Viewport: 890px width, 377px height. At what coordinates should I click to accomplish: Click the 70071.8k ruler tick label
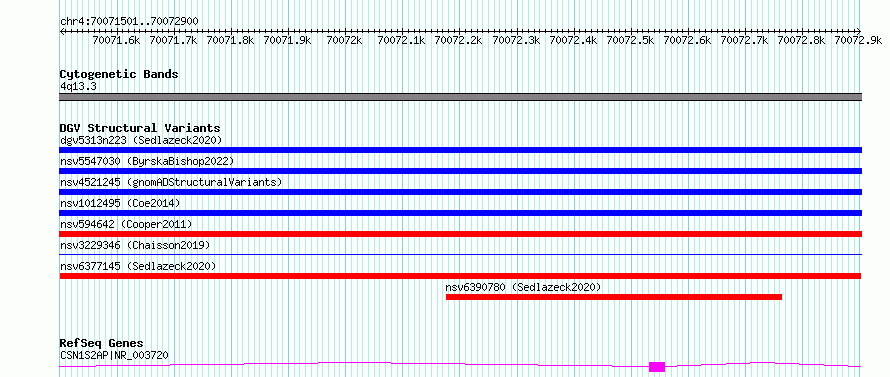click(230, 40)
